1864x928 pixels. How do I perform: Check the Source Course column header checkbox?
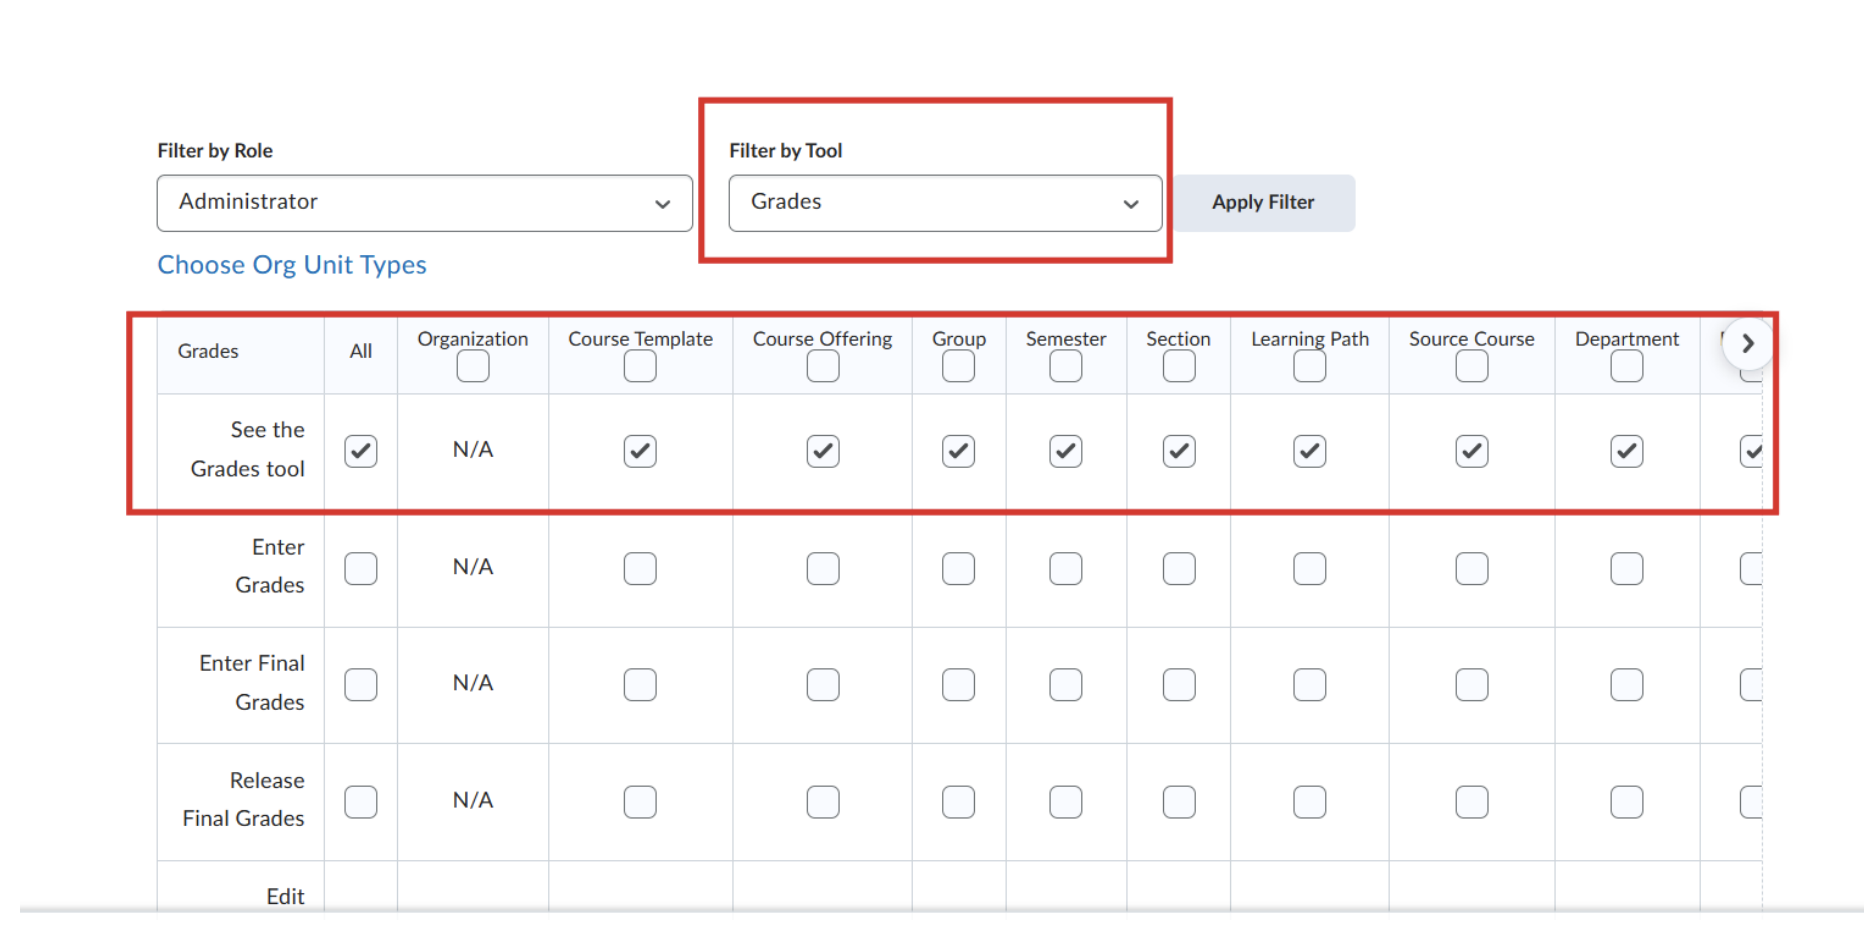[1472, 367]
